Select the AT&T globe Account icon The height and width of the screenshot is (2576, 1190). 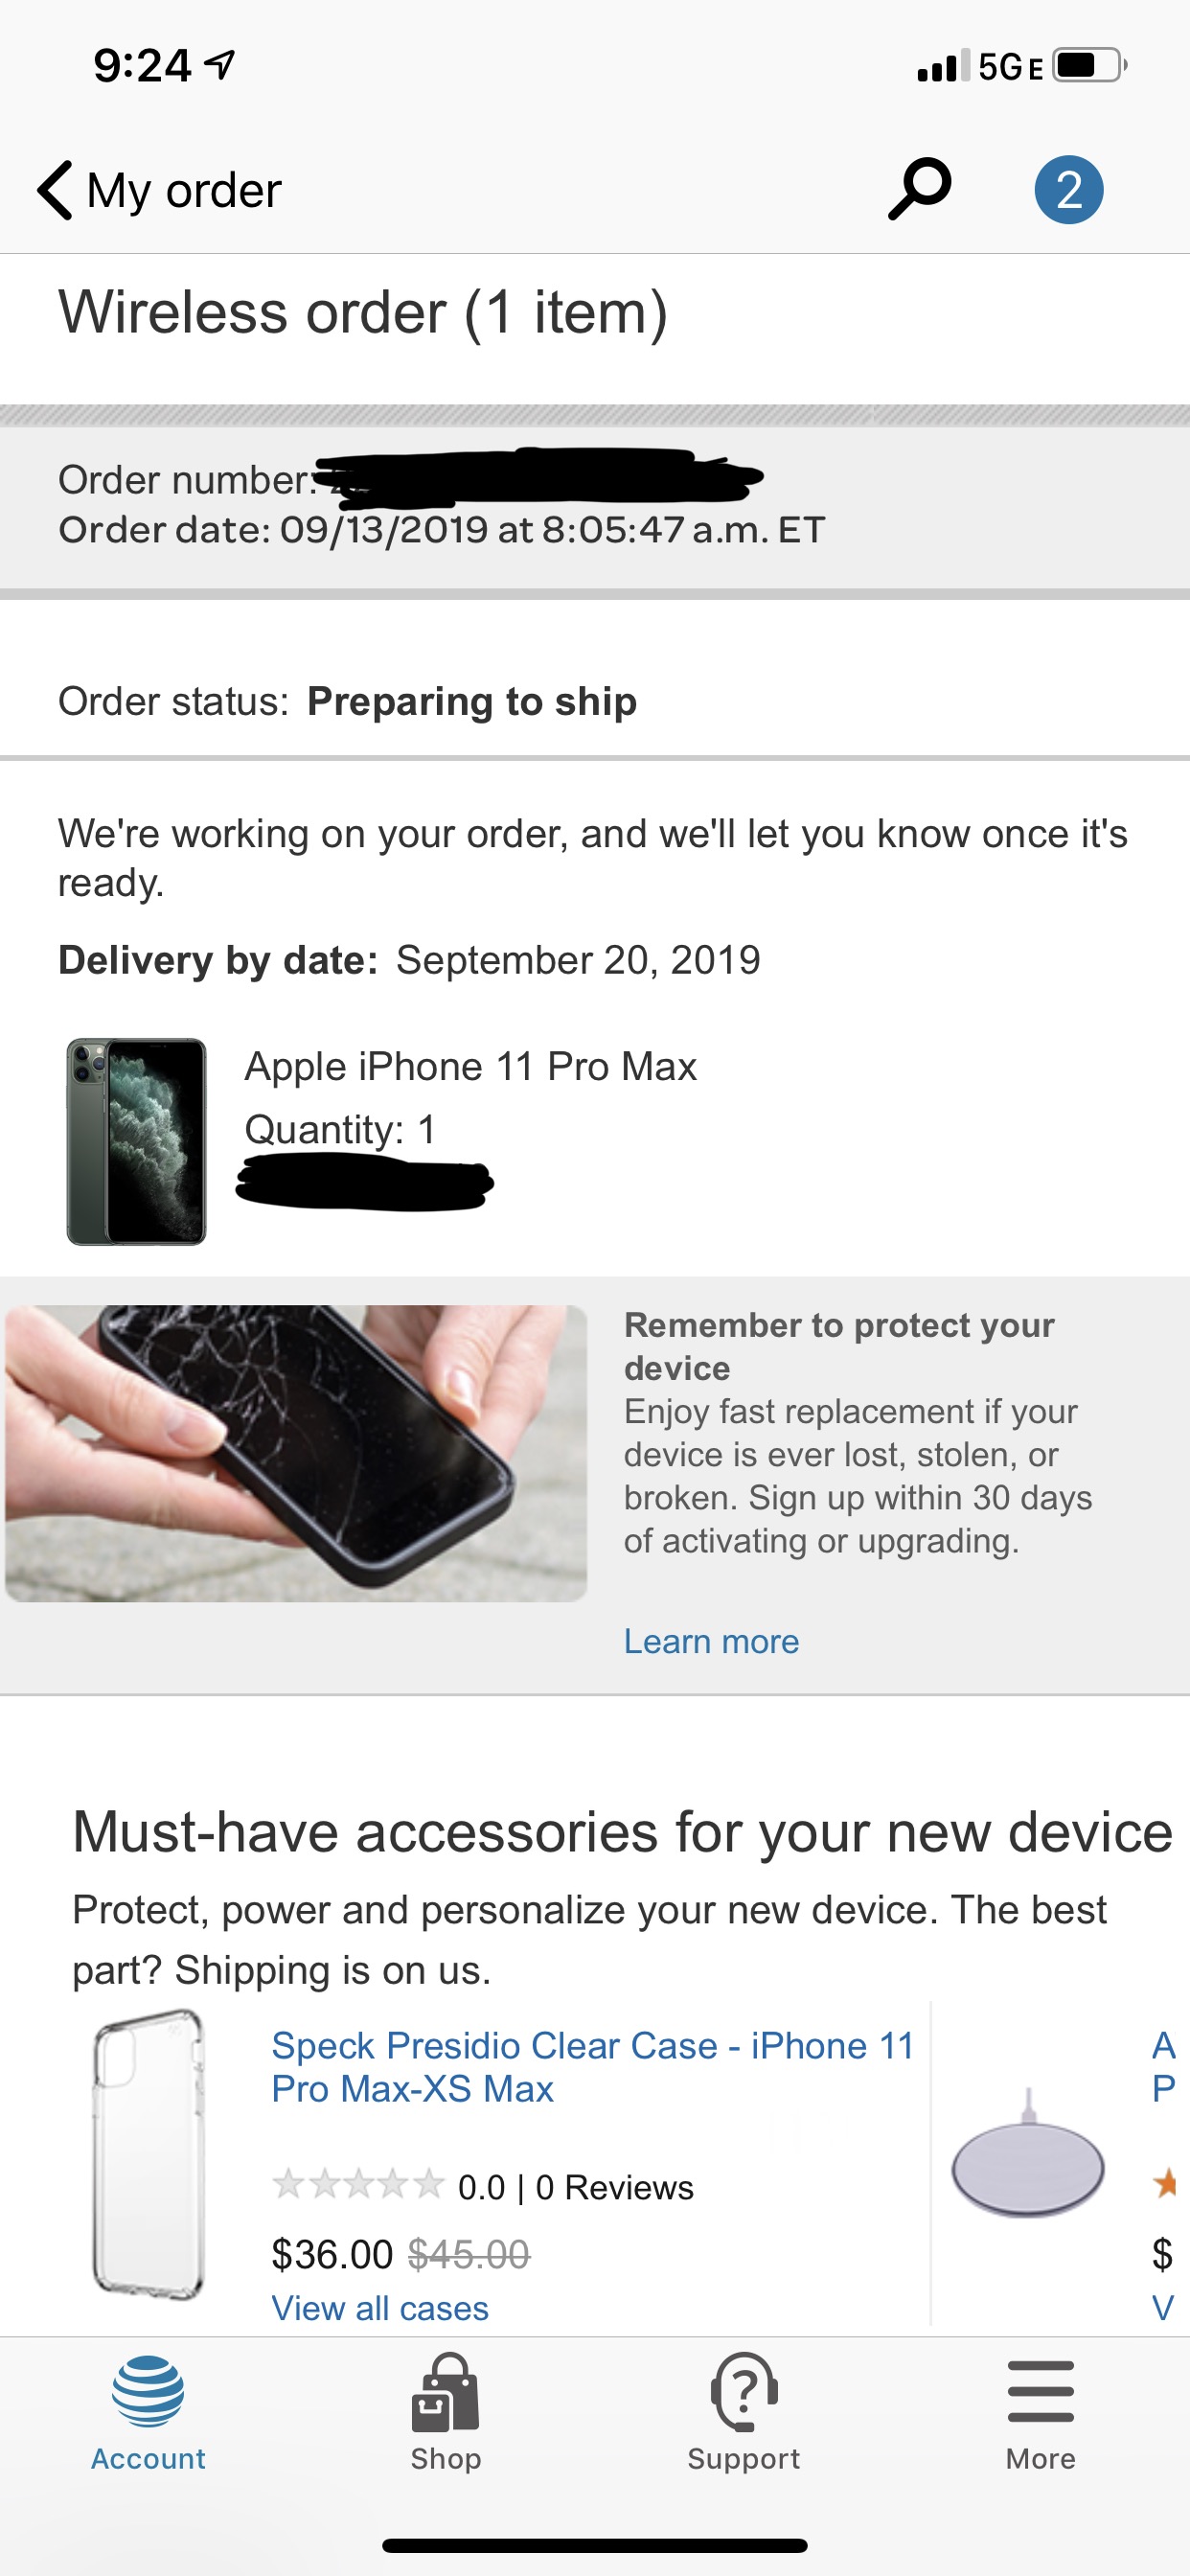coord(148,2391)
